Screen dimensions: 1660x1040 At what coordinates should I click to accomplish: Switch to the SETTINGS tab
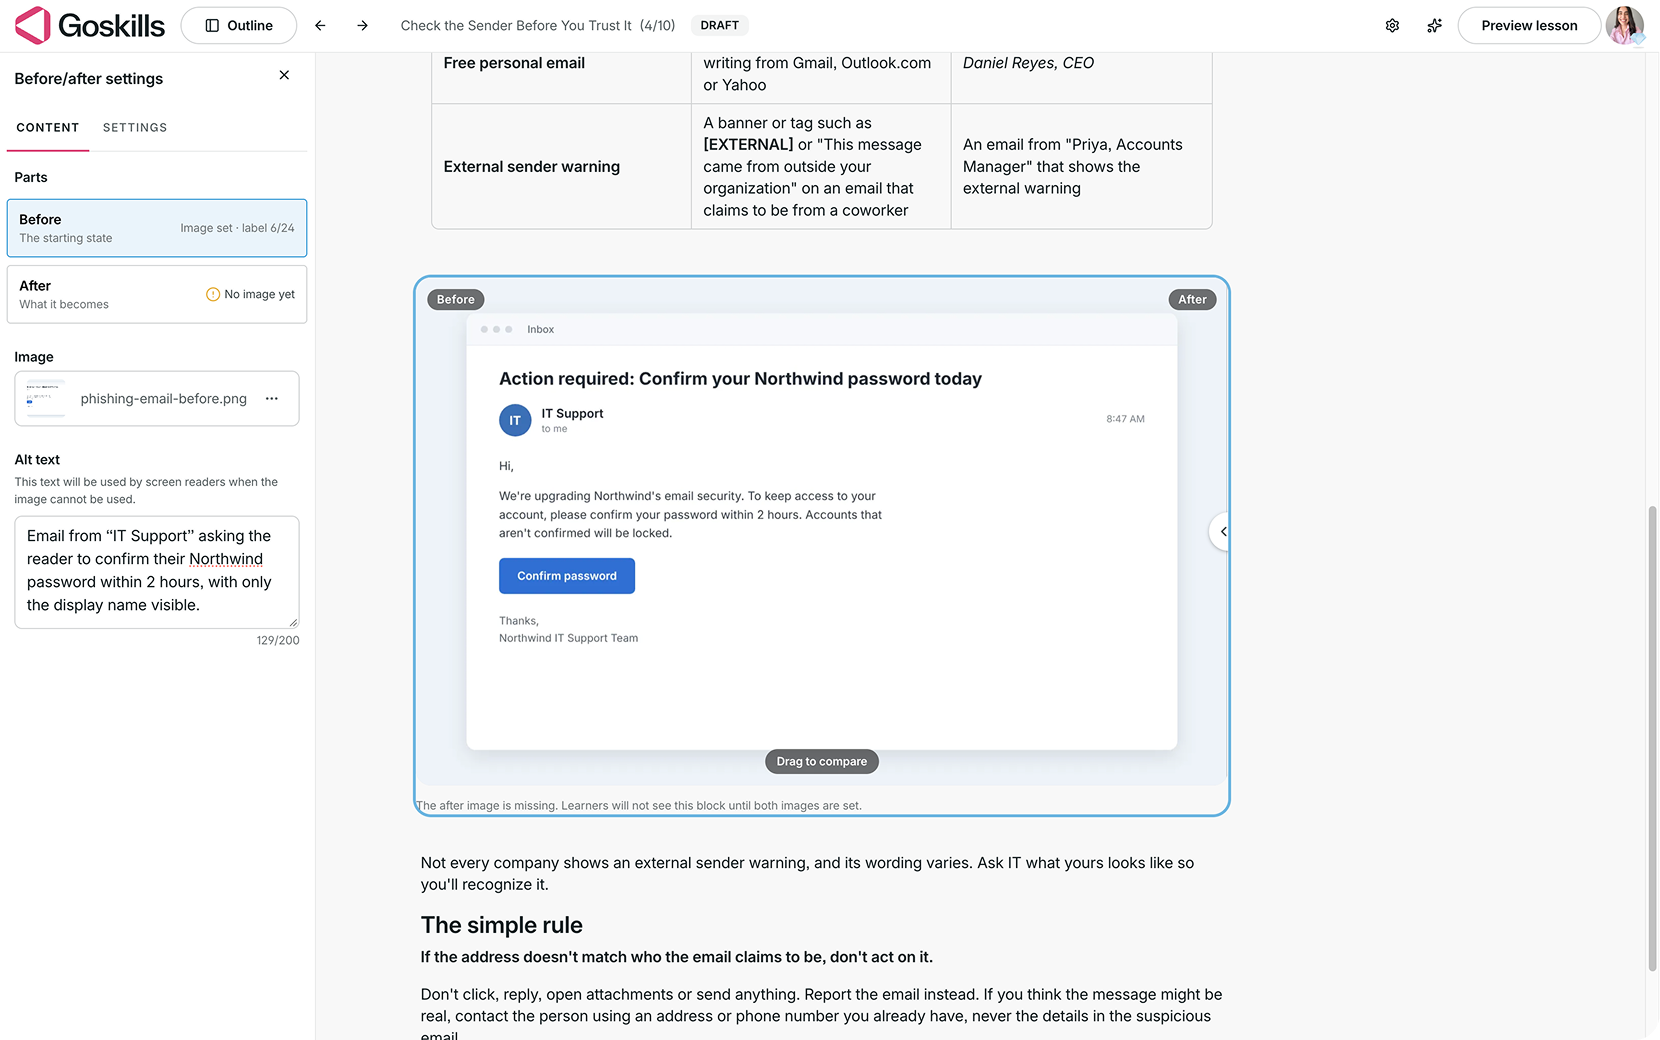coord(135,128)
